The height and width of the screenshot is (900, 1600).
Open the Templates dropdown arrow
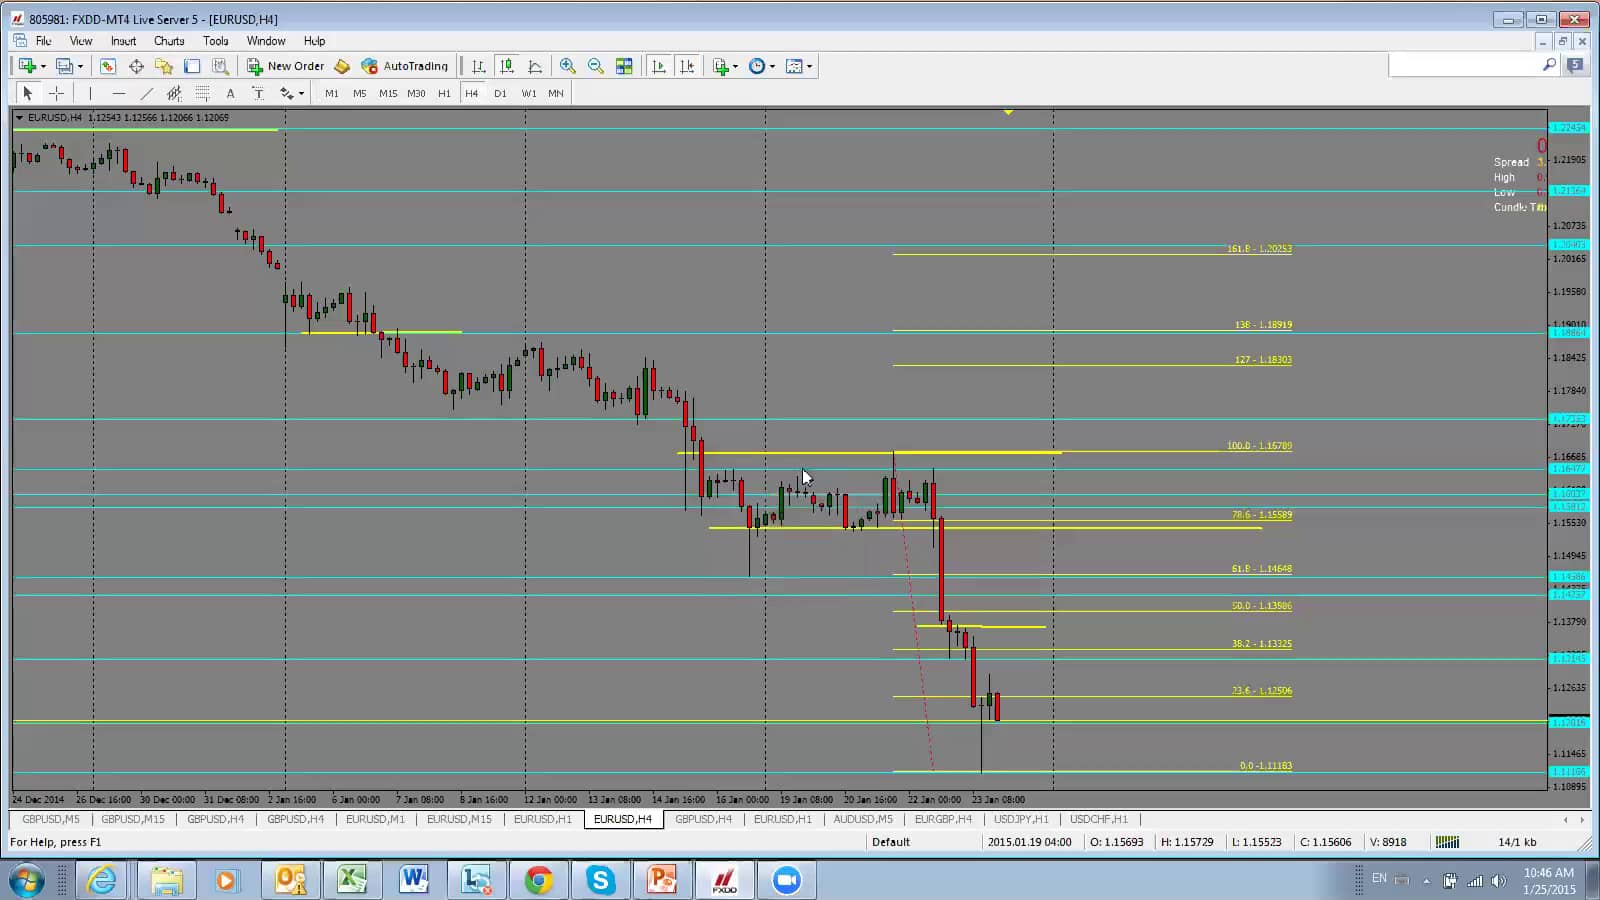(x=809, y=66)
